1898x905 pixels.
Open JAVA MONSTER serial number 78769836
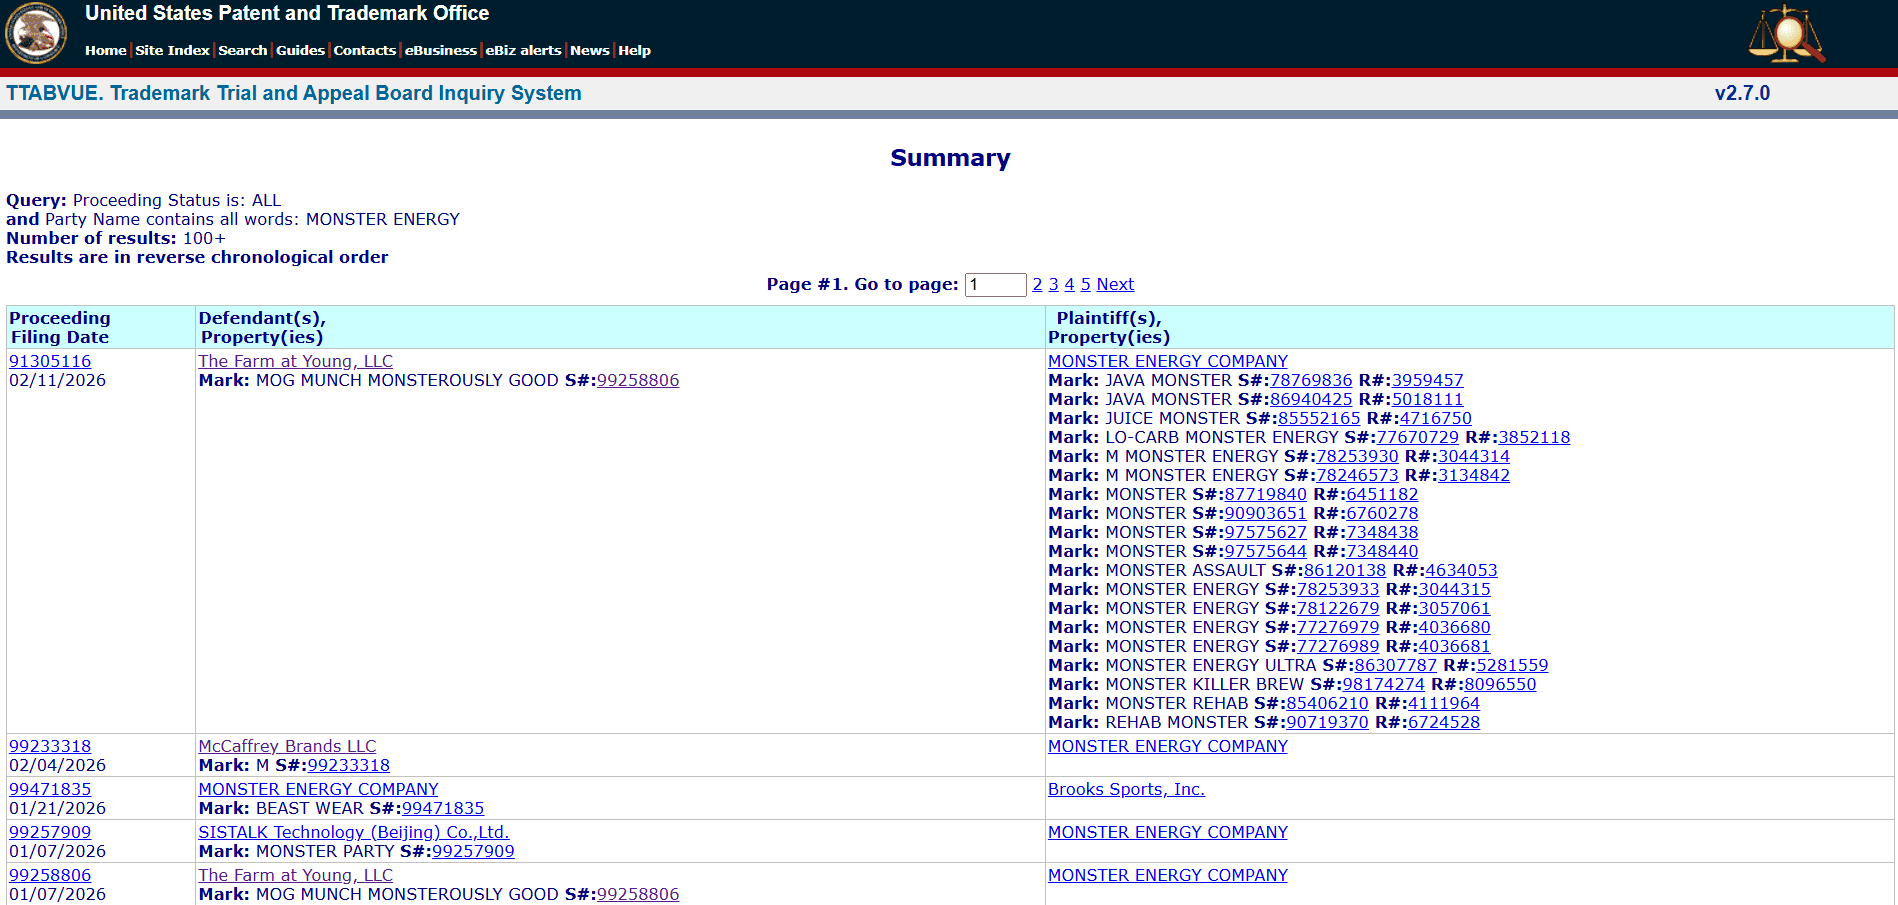coord(1311,380)
